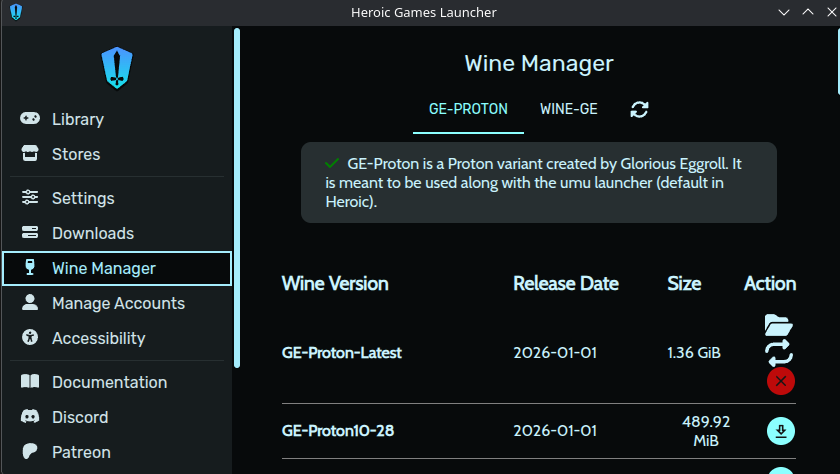Open the Stores section

coord(117,154)
